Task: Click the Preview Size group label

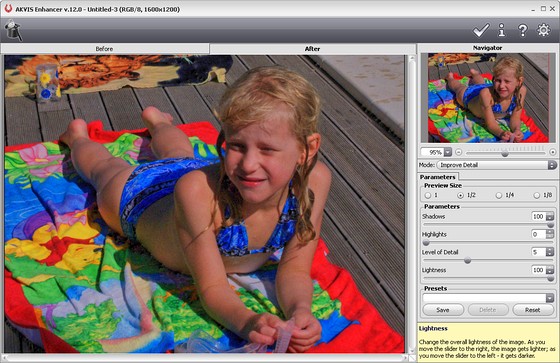Action: (443, 185)
